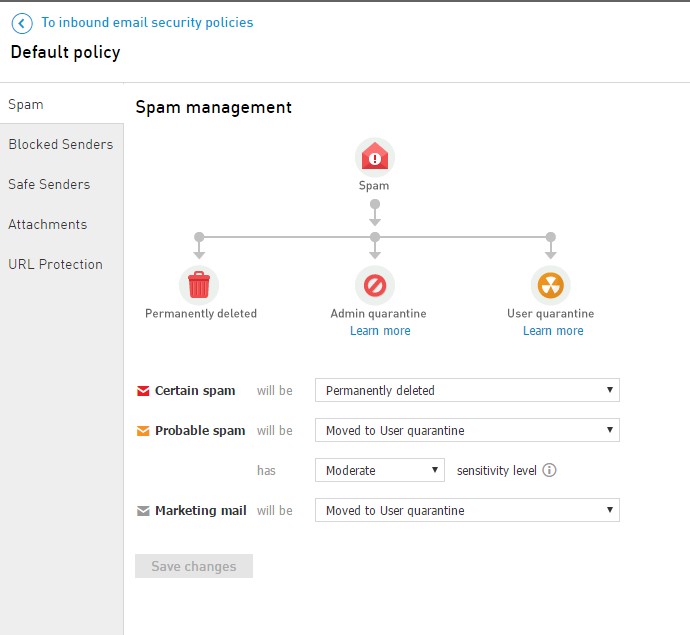Click the User quarantine orange icon

(551, 285)
